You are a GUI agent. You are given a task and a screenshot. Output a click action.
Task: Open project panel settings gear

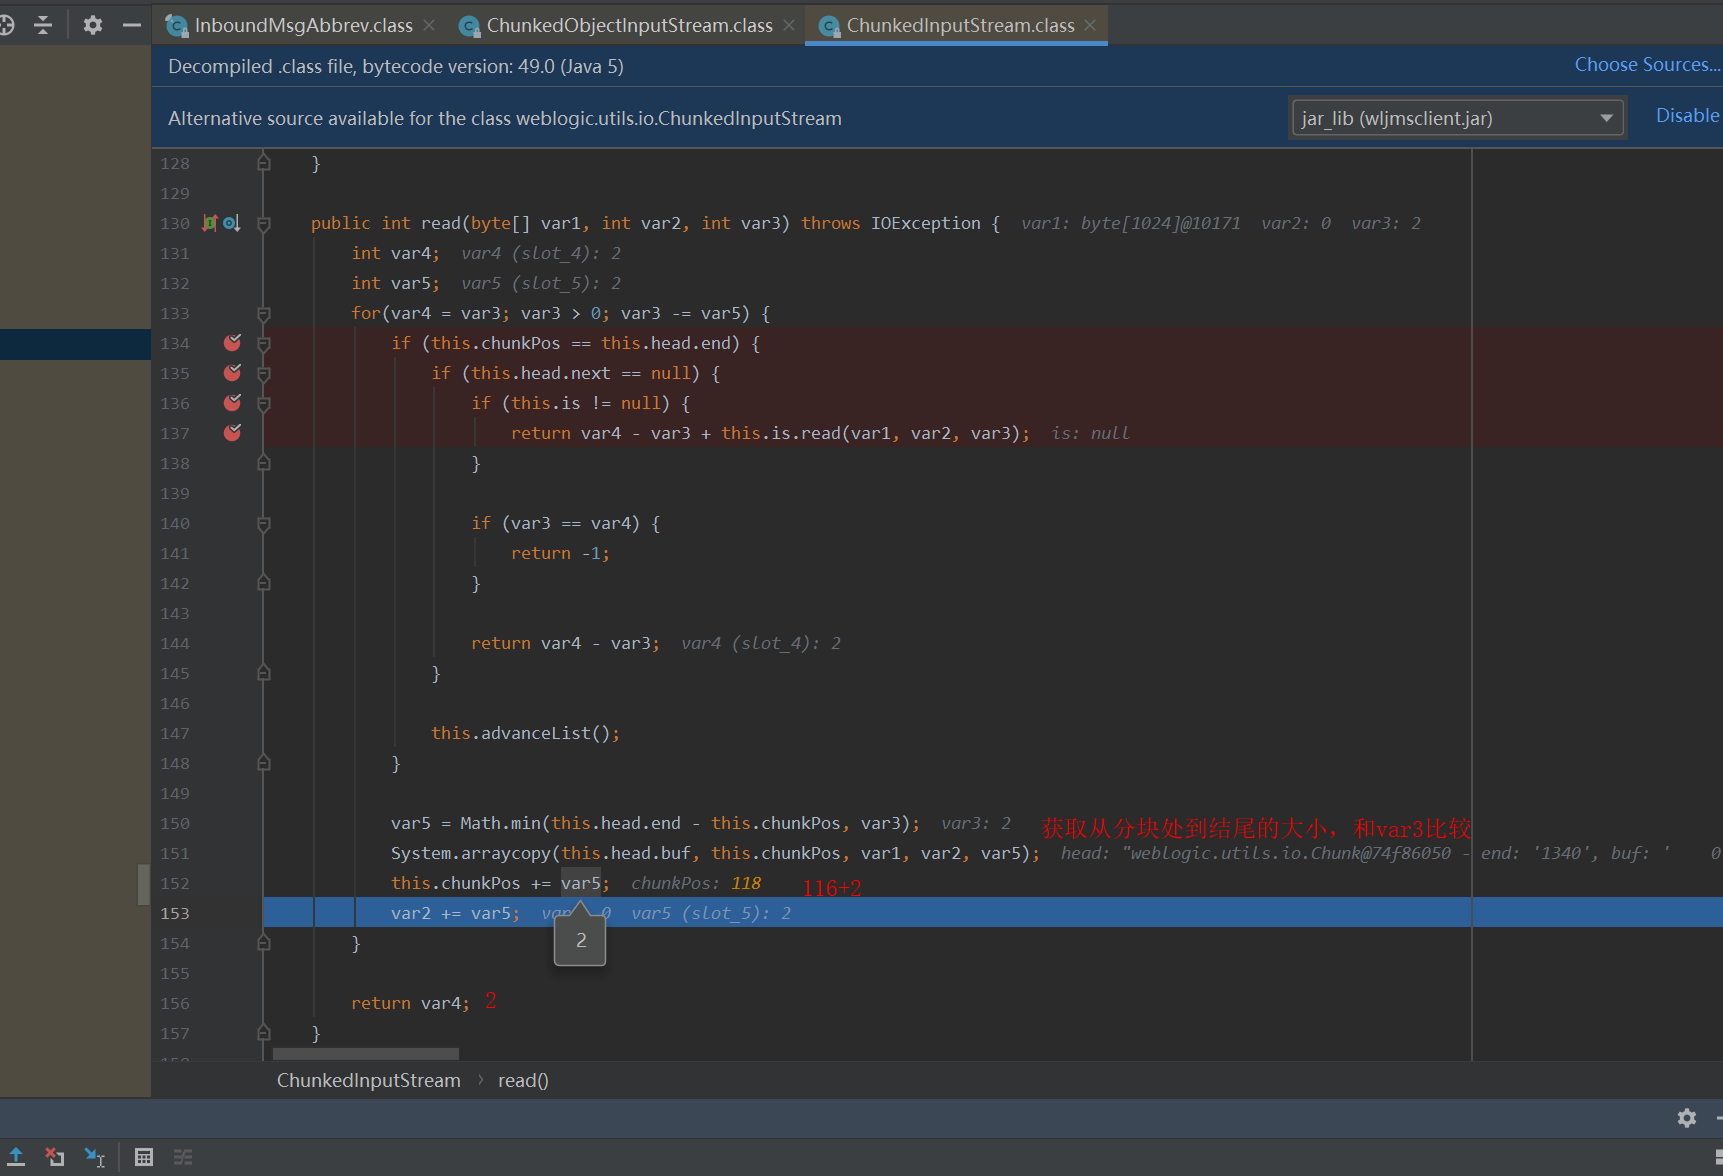pyautogui.click(x=93, y=25)
